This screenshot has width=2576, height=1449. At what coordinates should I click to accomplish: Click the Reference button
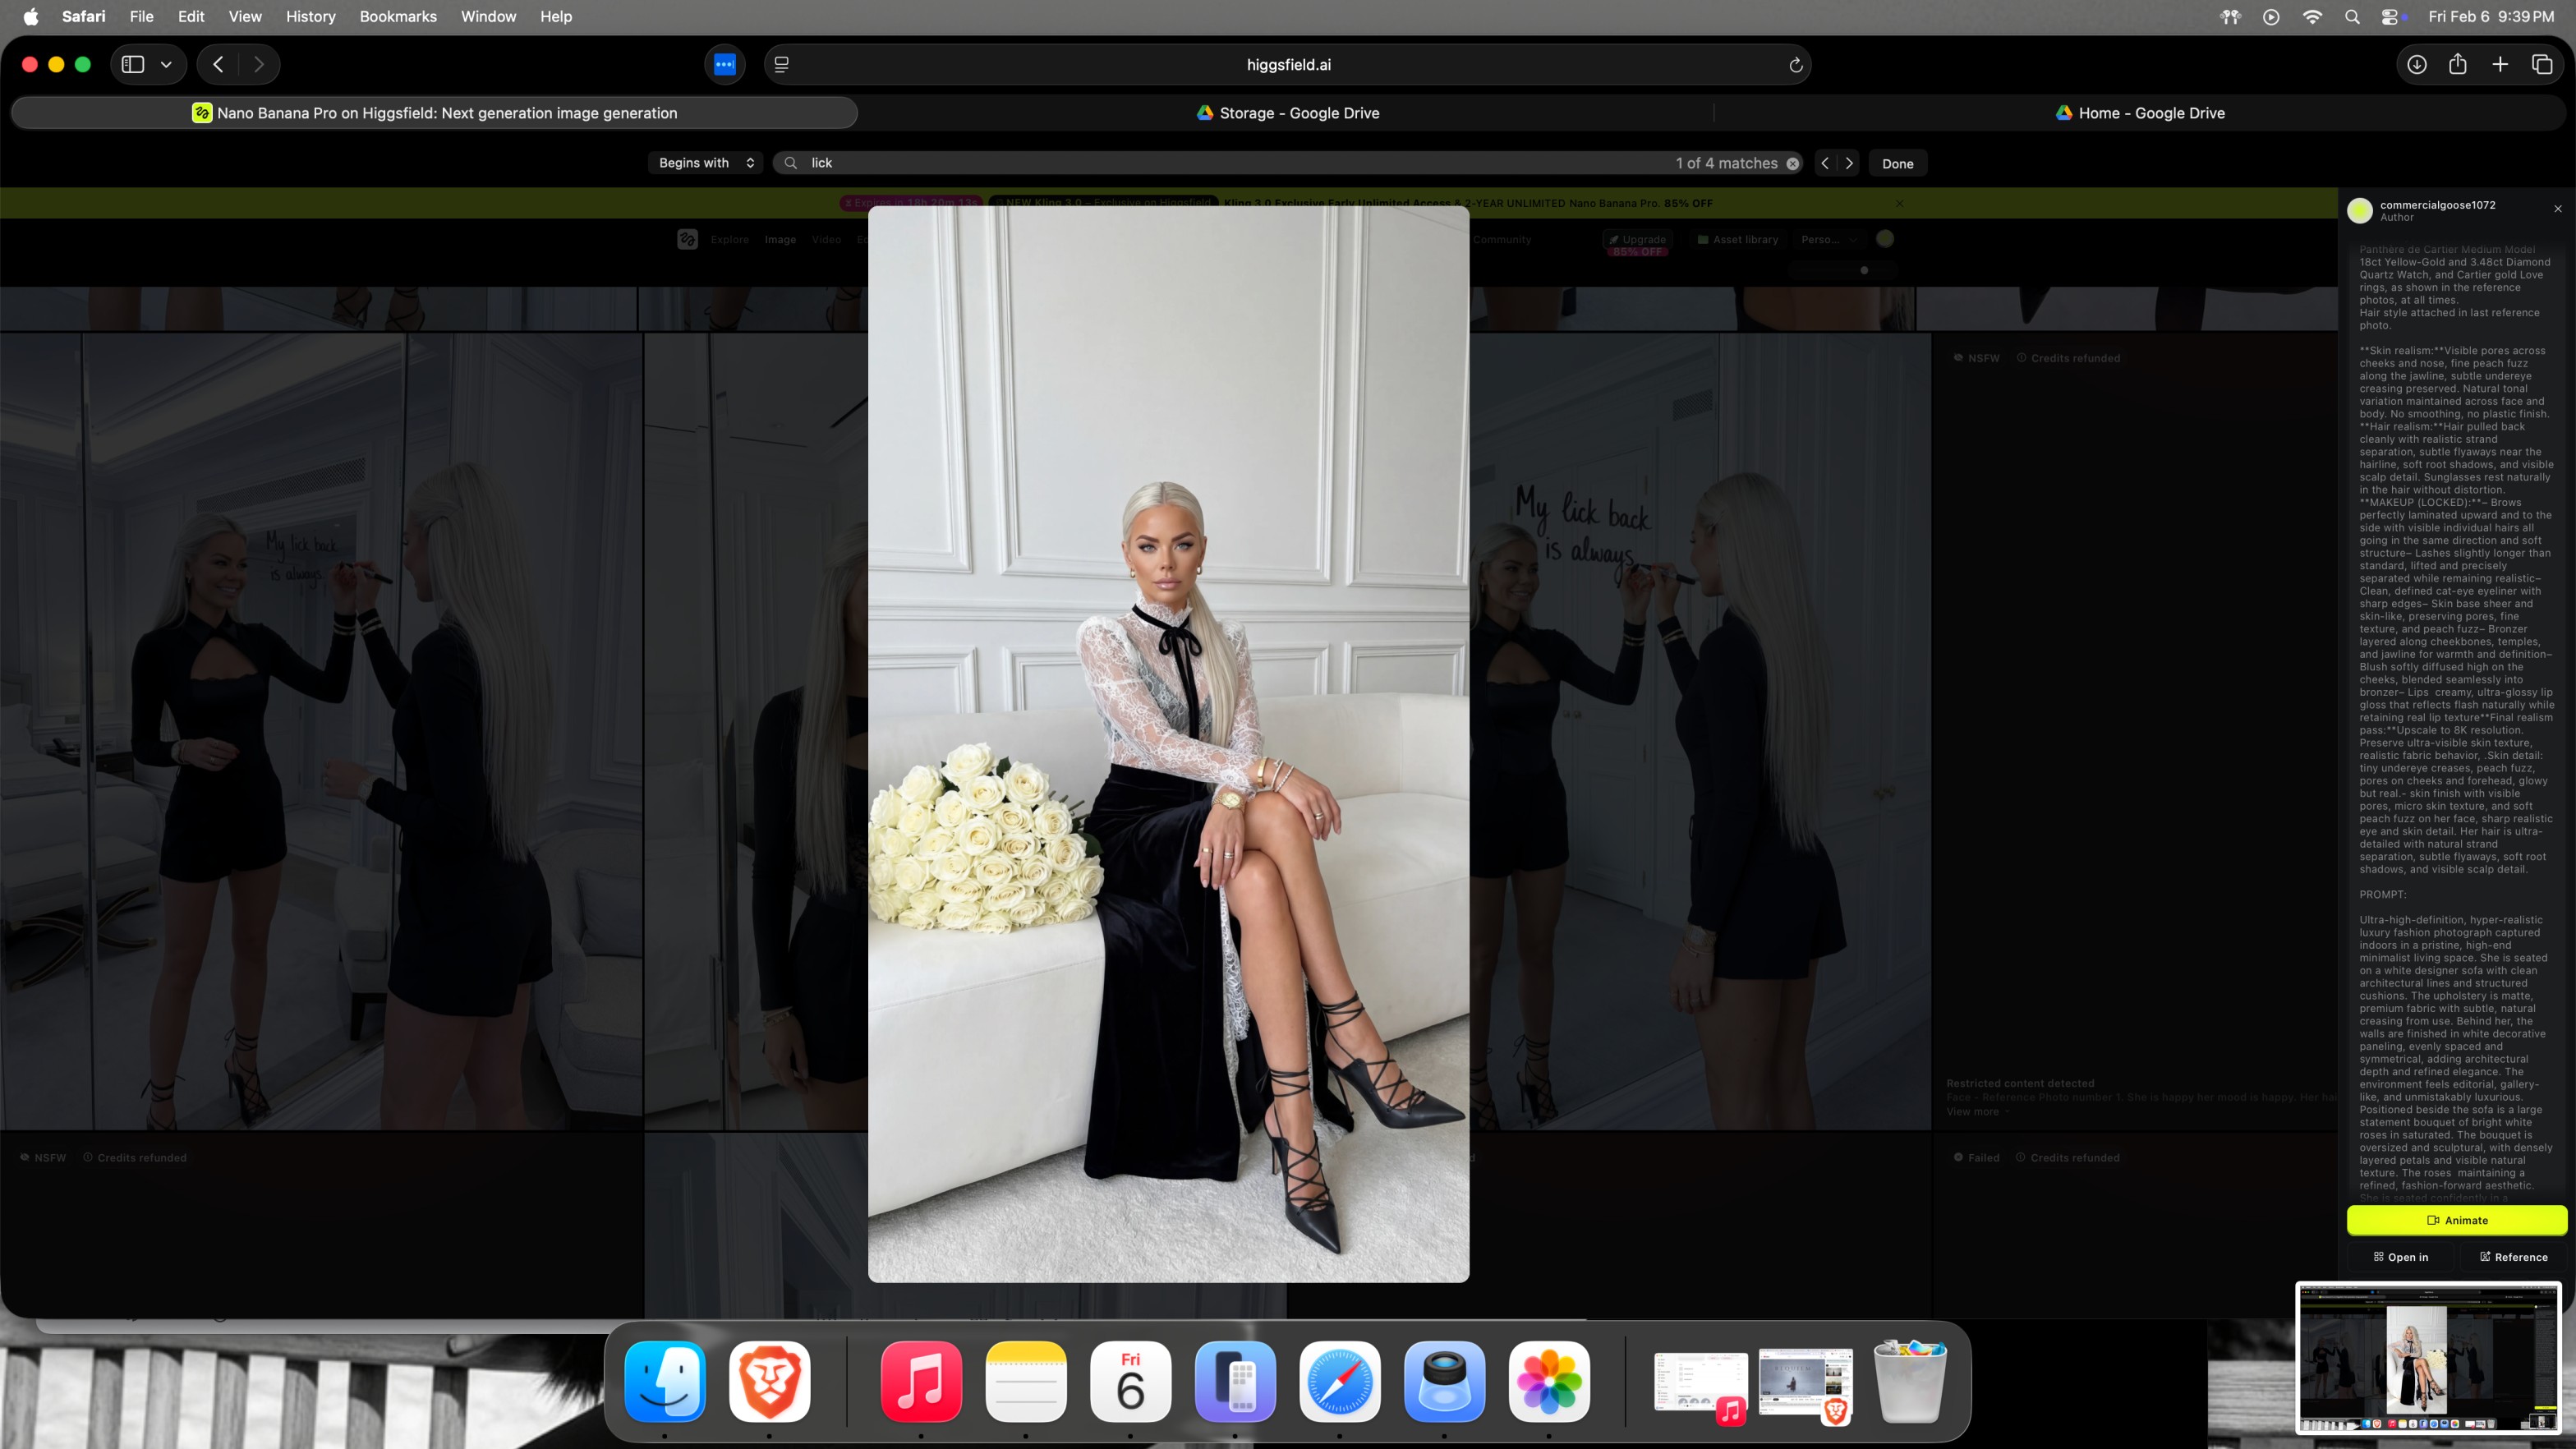tap(2513, 1257)
